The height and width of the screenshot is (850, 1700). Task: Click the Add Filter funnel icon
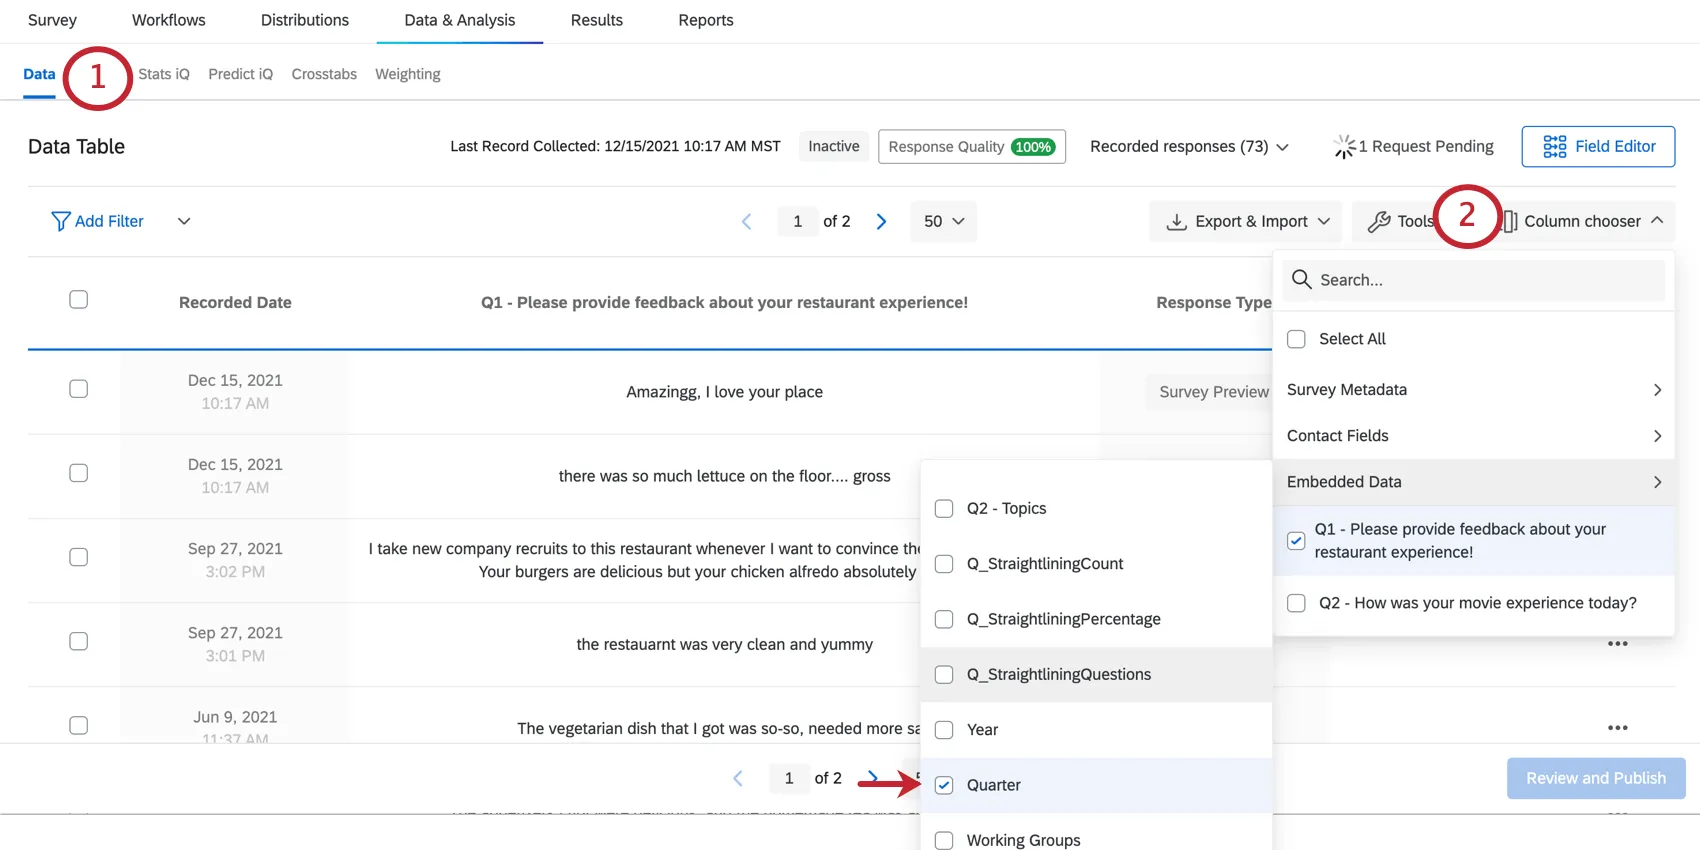pyautogui.click(x=61, y=221)
